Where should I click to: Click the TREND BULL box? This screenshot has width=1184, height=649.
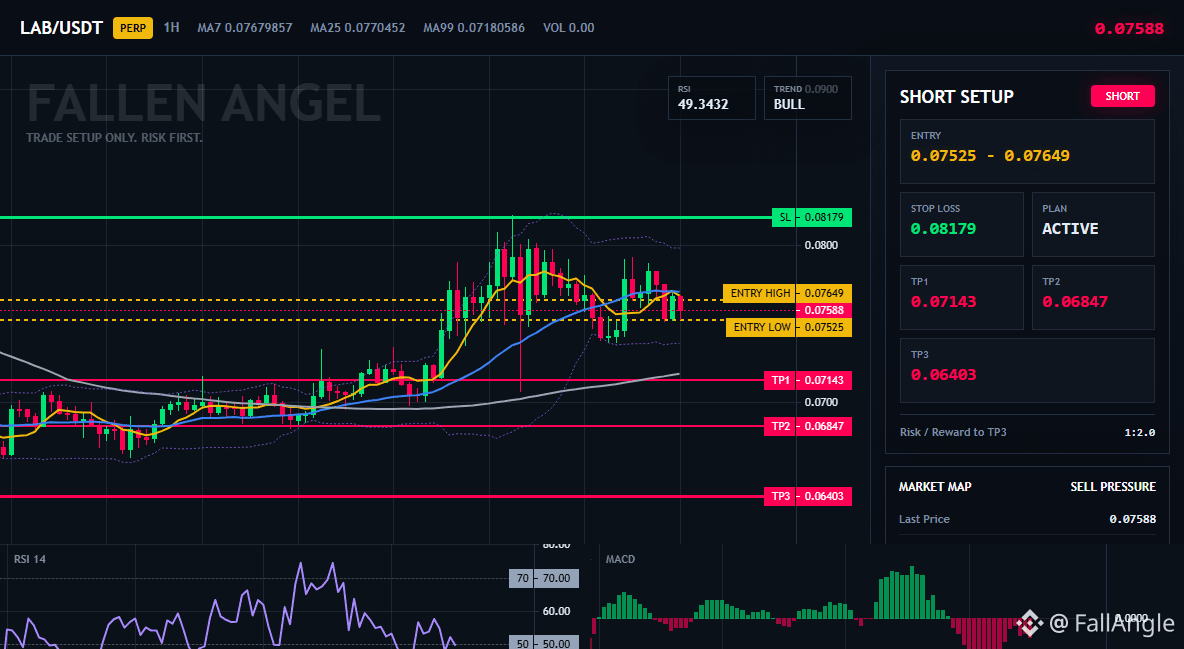[807, 97]
